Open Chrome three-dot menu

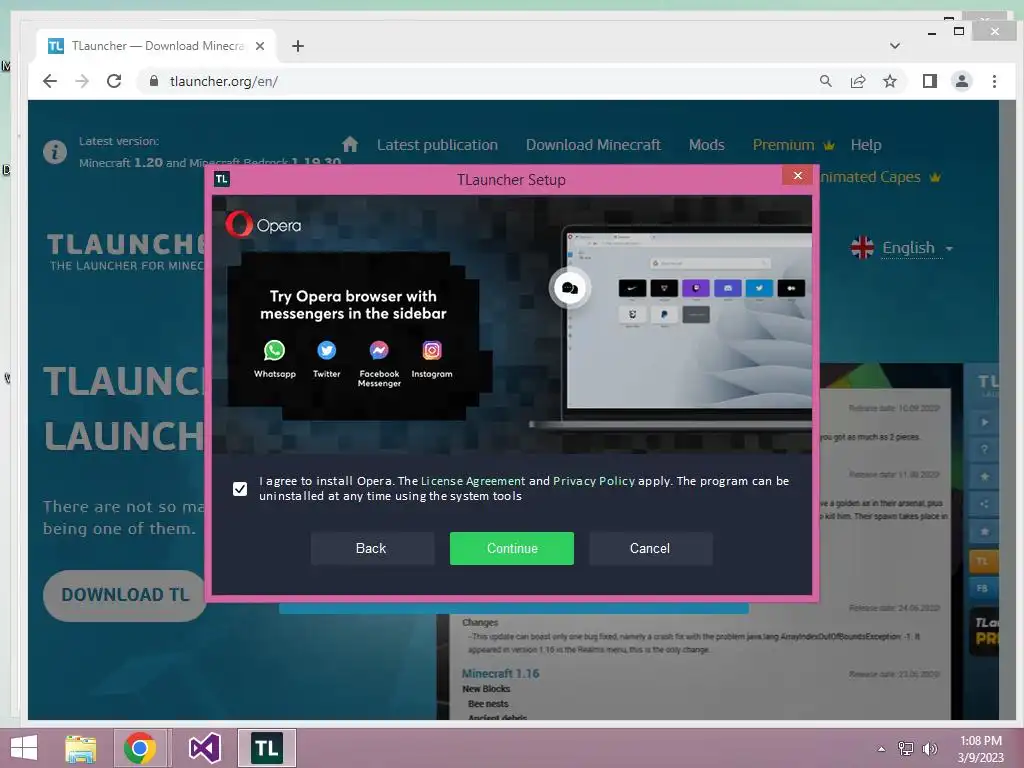(x=994, y=81)
